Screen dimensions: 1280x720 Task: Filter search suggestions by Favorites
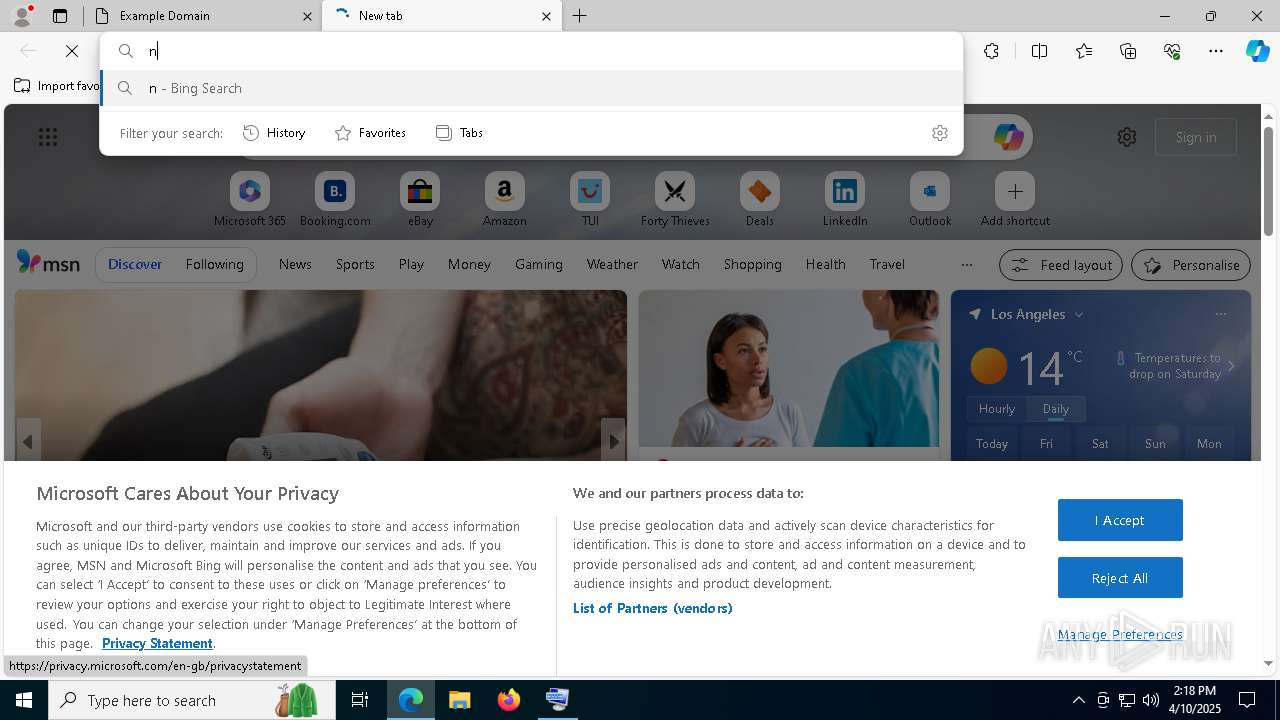coord(371,133)
